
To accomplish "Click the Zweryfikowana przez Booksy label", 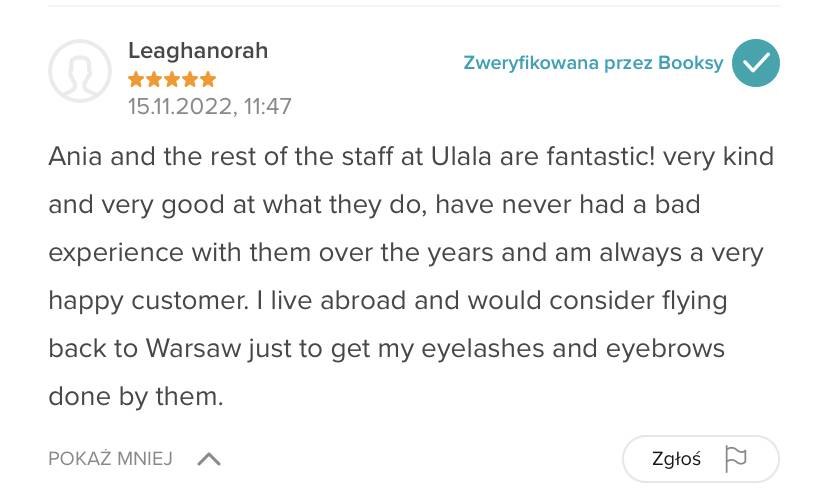I will click(593, 63).
